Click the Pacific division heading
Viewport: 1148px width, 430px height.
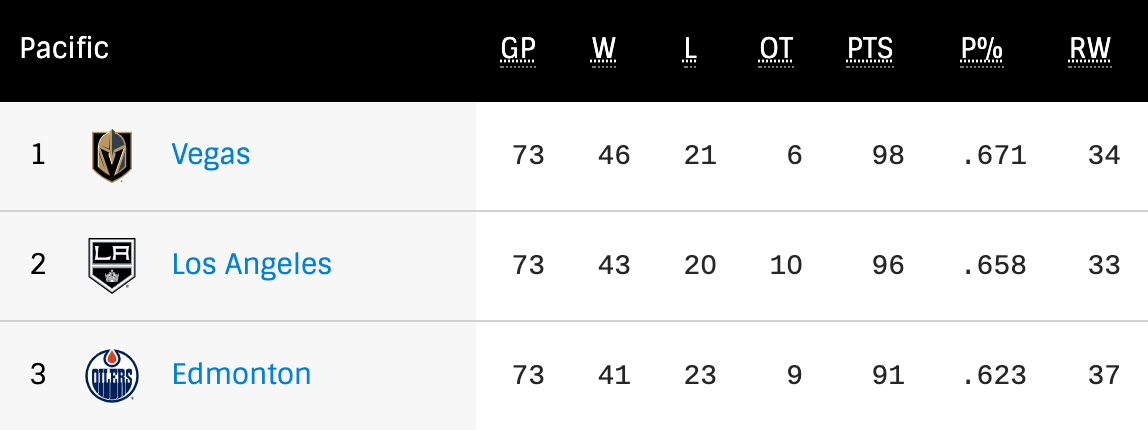pyautogui.click(x=65, y=48)
